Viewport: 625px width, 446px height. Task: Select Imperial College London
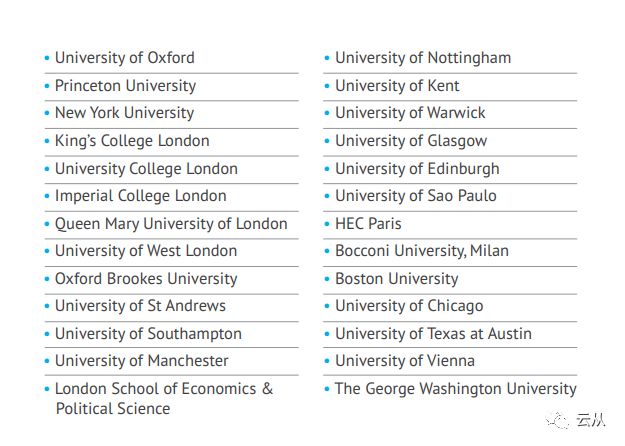(141, 196)
